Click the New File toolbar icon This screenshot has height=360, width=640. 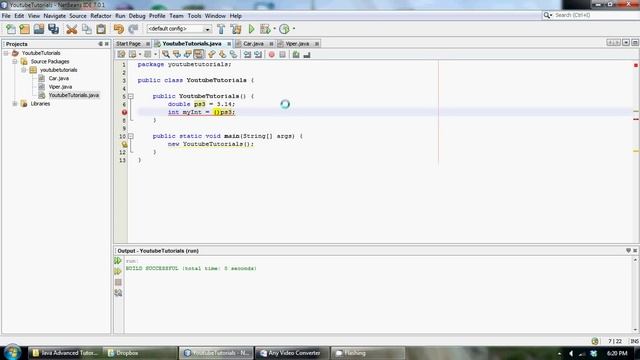pyautogui.click(x=11, y=29)
